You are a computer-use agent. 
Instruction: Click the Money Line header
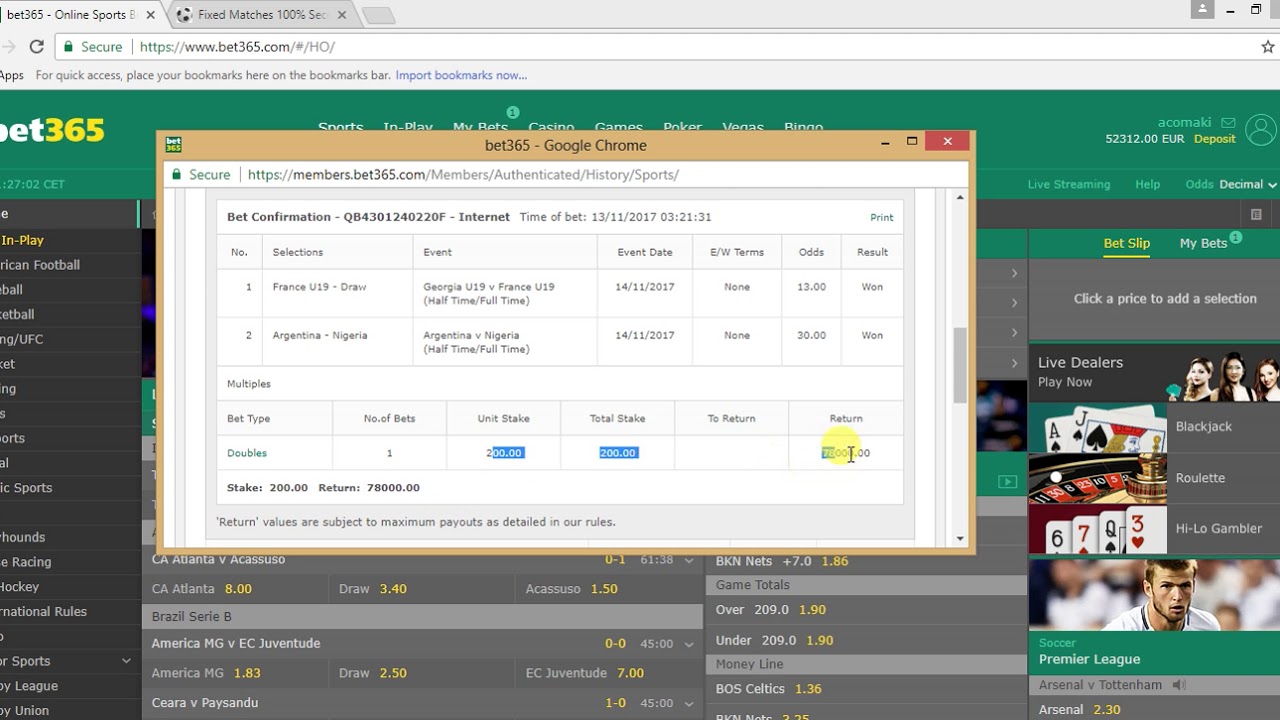tap(866, 664)
